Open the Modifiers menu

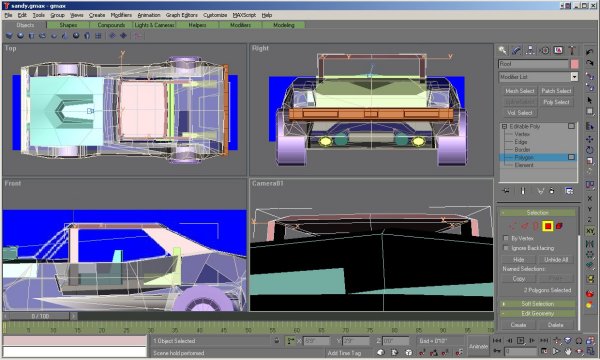coord(121,15)
